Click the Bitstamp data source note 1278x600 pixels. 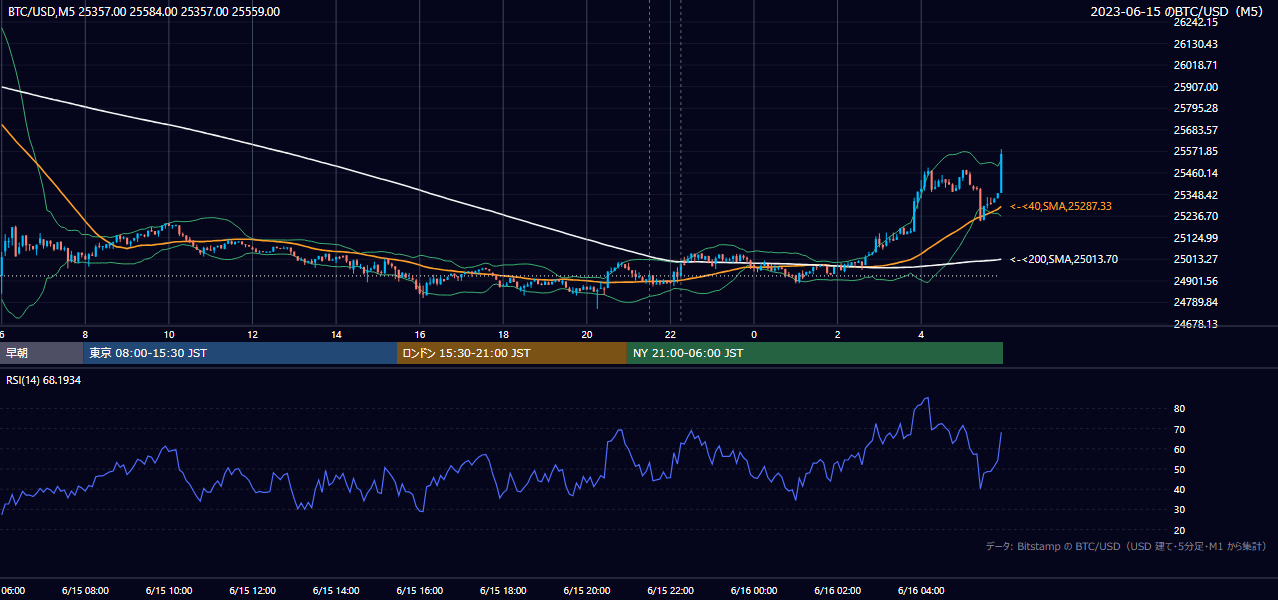click(1126, 546)
